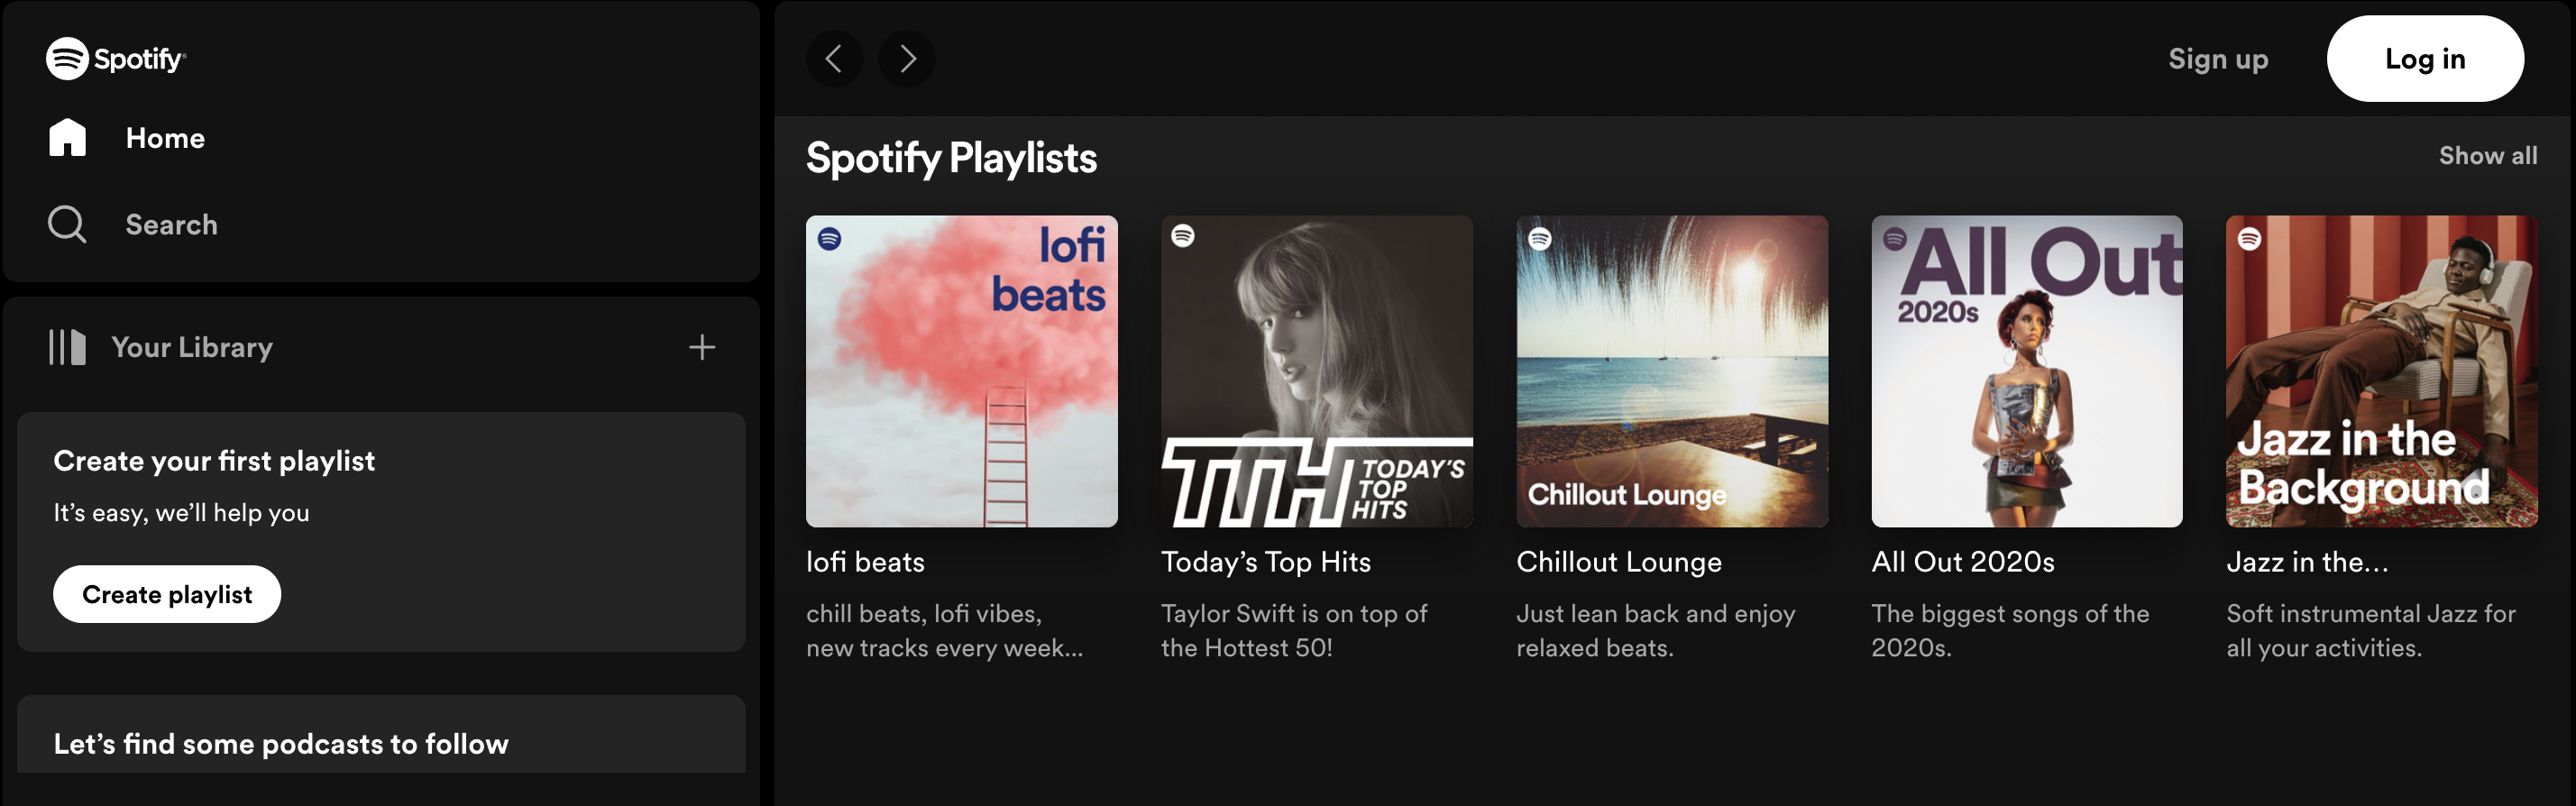2576x806 pixels.
Task: Open the Spotify Playlists heading
Action: pos(951,158)
